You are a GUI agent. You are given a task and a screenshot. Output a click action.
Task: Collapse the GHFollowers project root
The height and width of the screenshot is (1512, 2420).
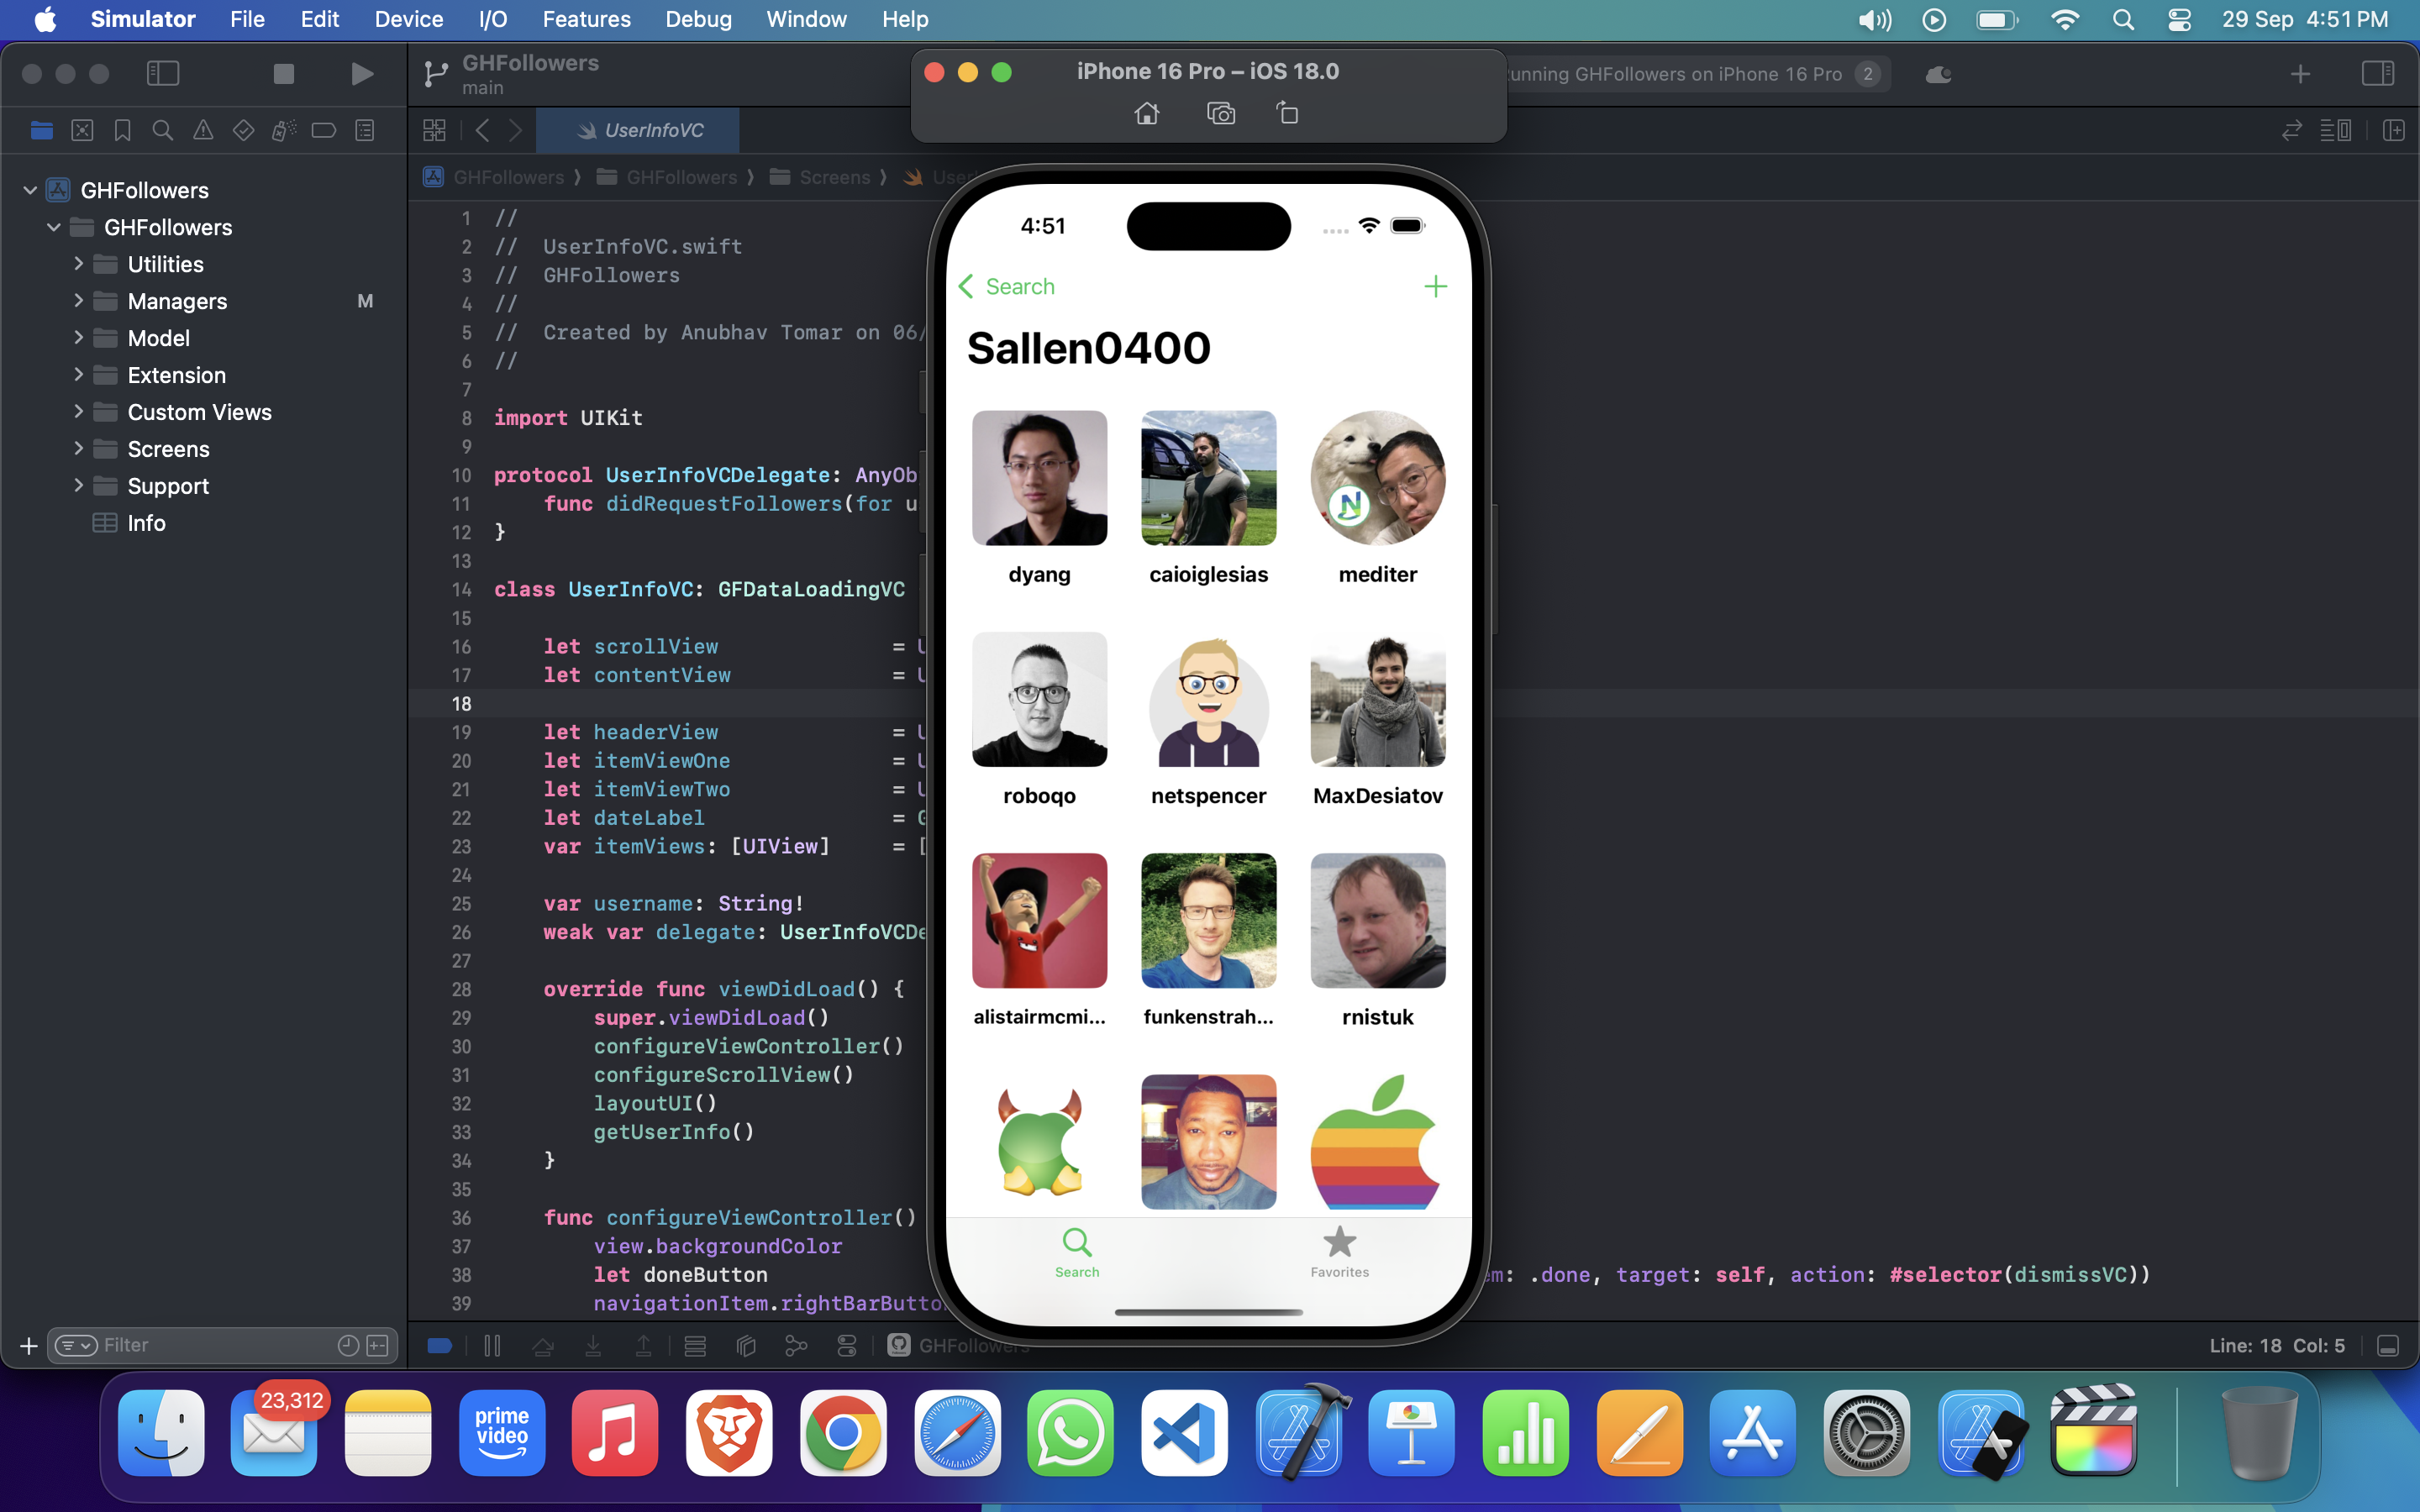coord(30,190)
